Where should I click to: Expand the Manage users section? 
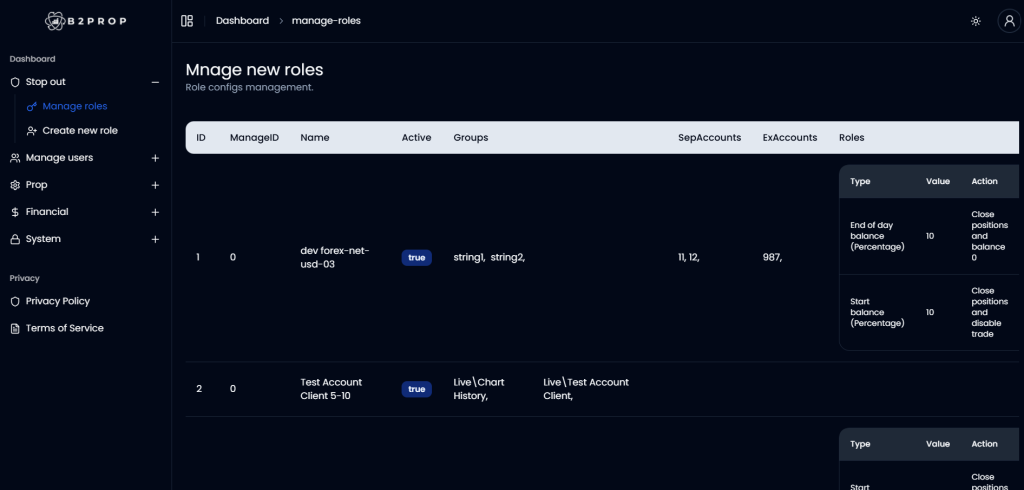tap(155, 158)
